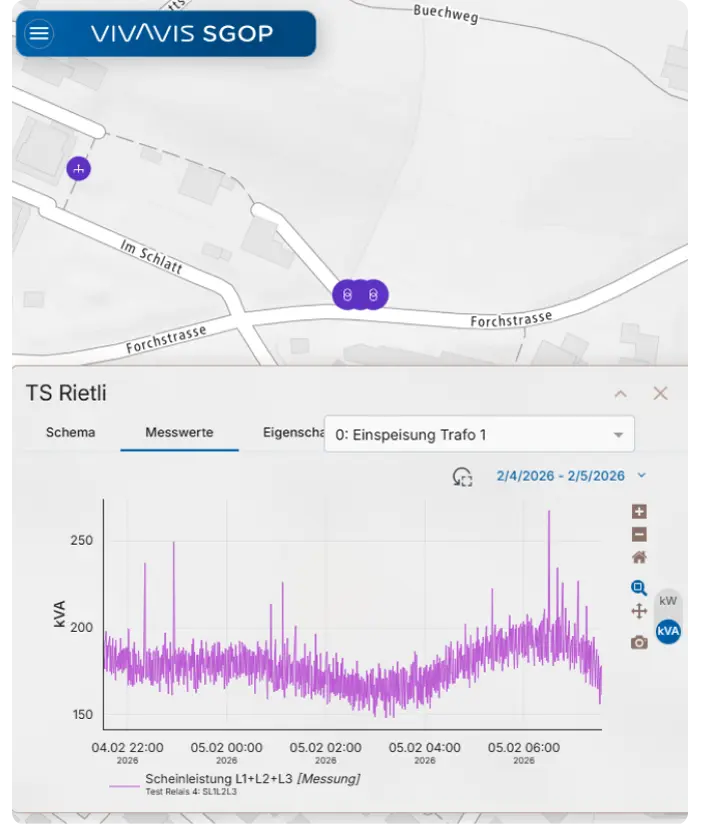
Task: Select the right transformer marker on Forchstrasse
Action: [374, 295]
